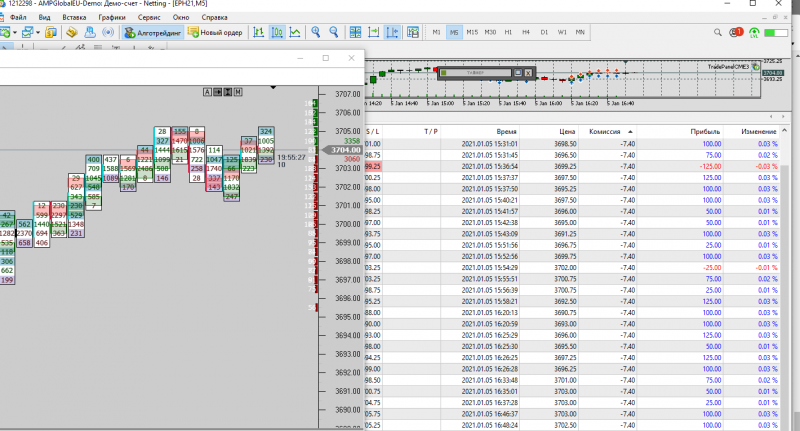Open the search magnifier icon
This screenshot has width=800, height=431.
click(717, 33)
